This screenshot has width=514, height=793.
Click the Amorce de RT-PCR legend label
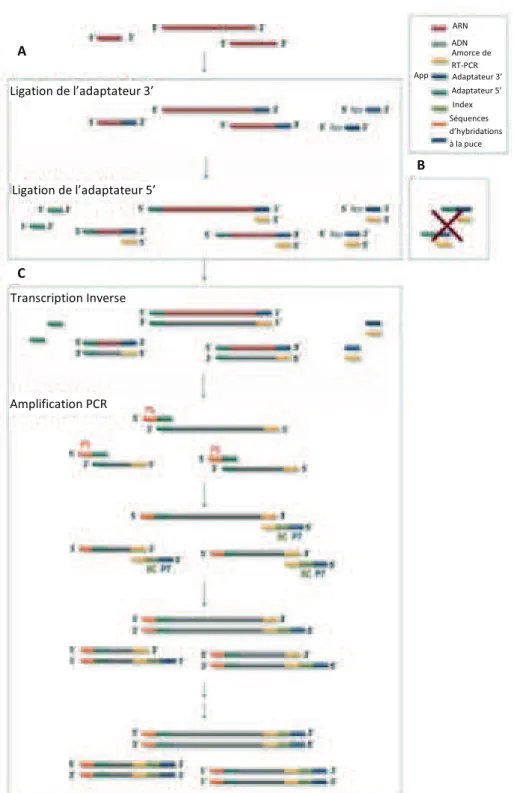pos(470,59)
